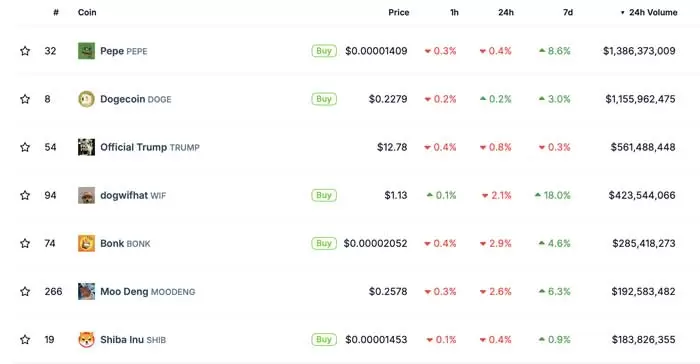Viewport: 700px width, 364px height.
Task: Click the Dogecoin logo icon
Action: pos(86,99)
